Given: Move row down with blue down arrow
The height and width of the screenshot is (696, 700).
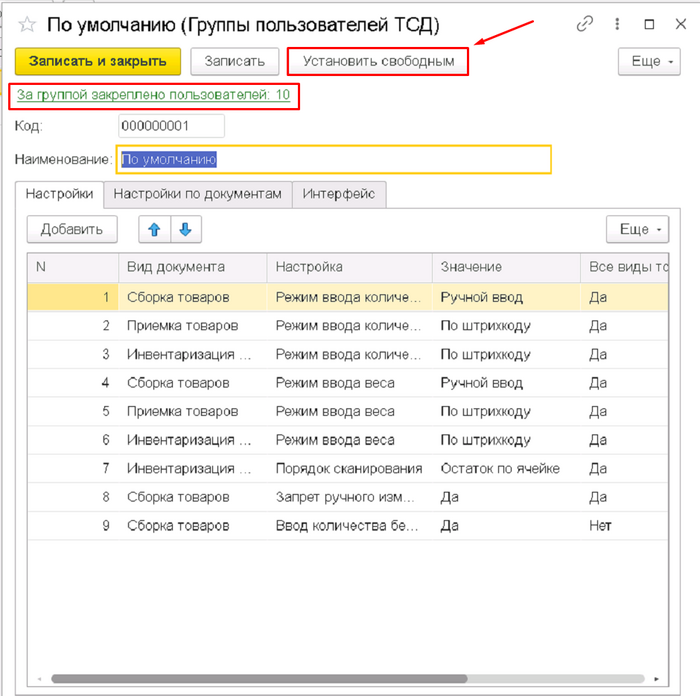Looking at the screenshot, I should click(x=185, y=229).
